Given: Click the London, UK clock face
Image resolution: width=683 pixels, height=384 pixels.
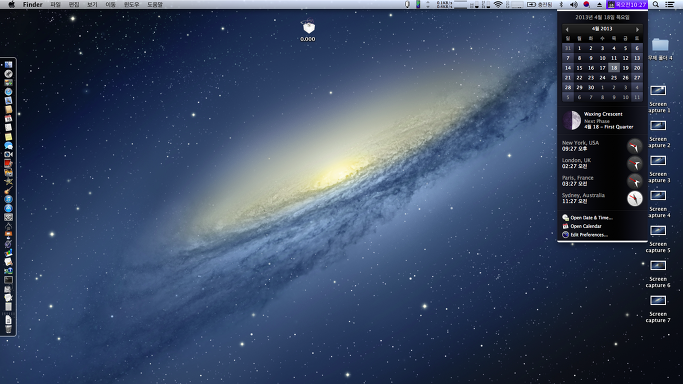Looking at the screenshot, I should 635,164.
